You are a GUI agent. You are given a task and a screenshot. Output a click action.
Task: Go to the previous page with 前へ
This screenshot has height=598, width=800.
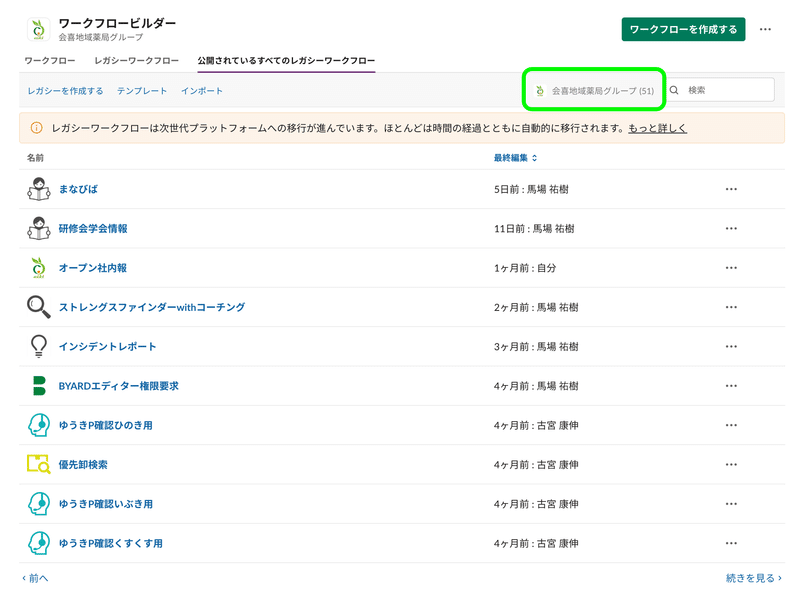pyautogui.click(x=35, y=578)
